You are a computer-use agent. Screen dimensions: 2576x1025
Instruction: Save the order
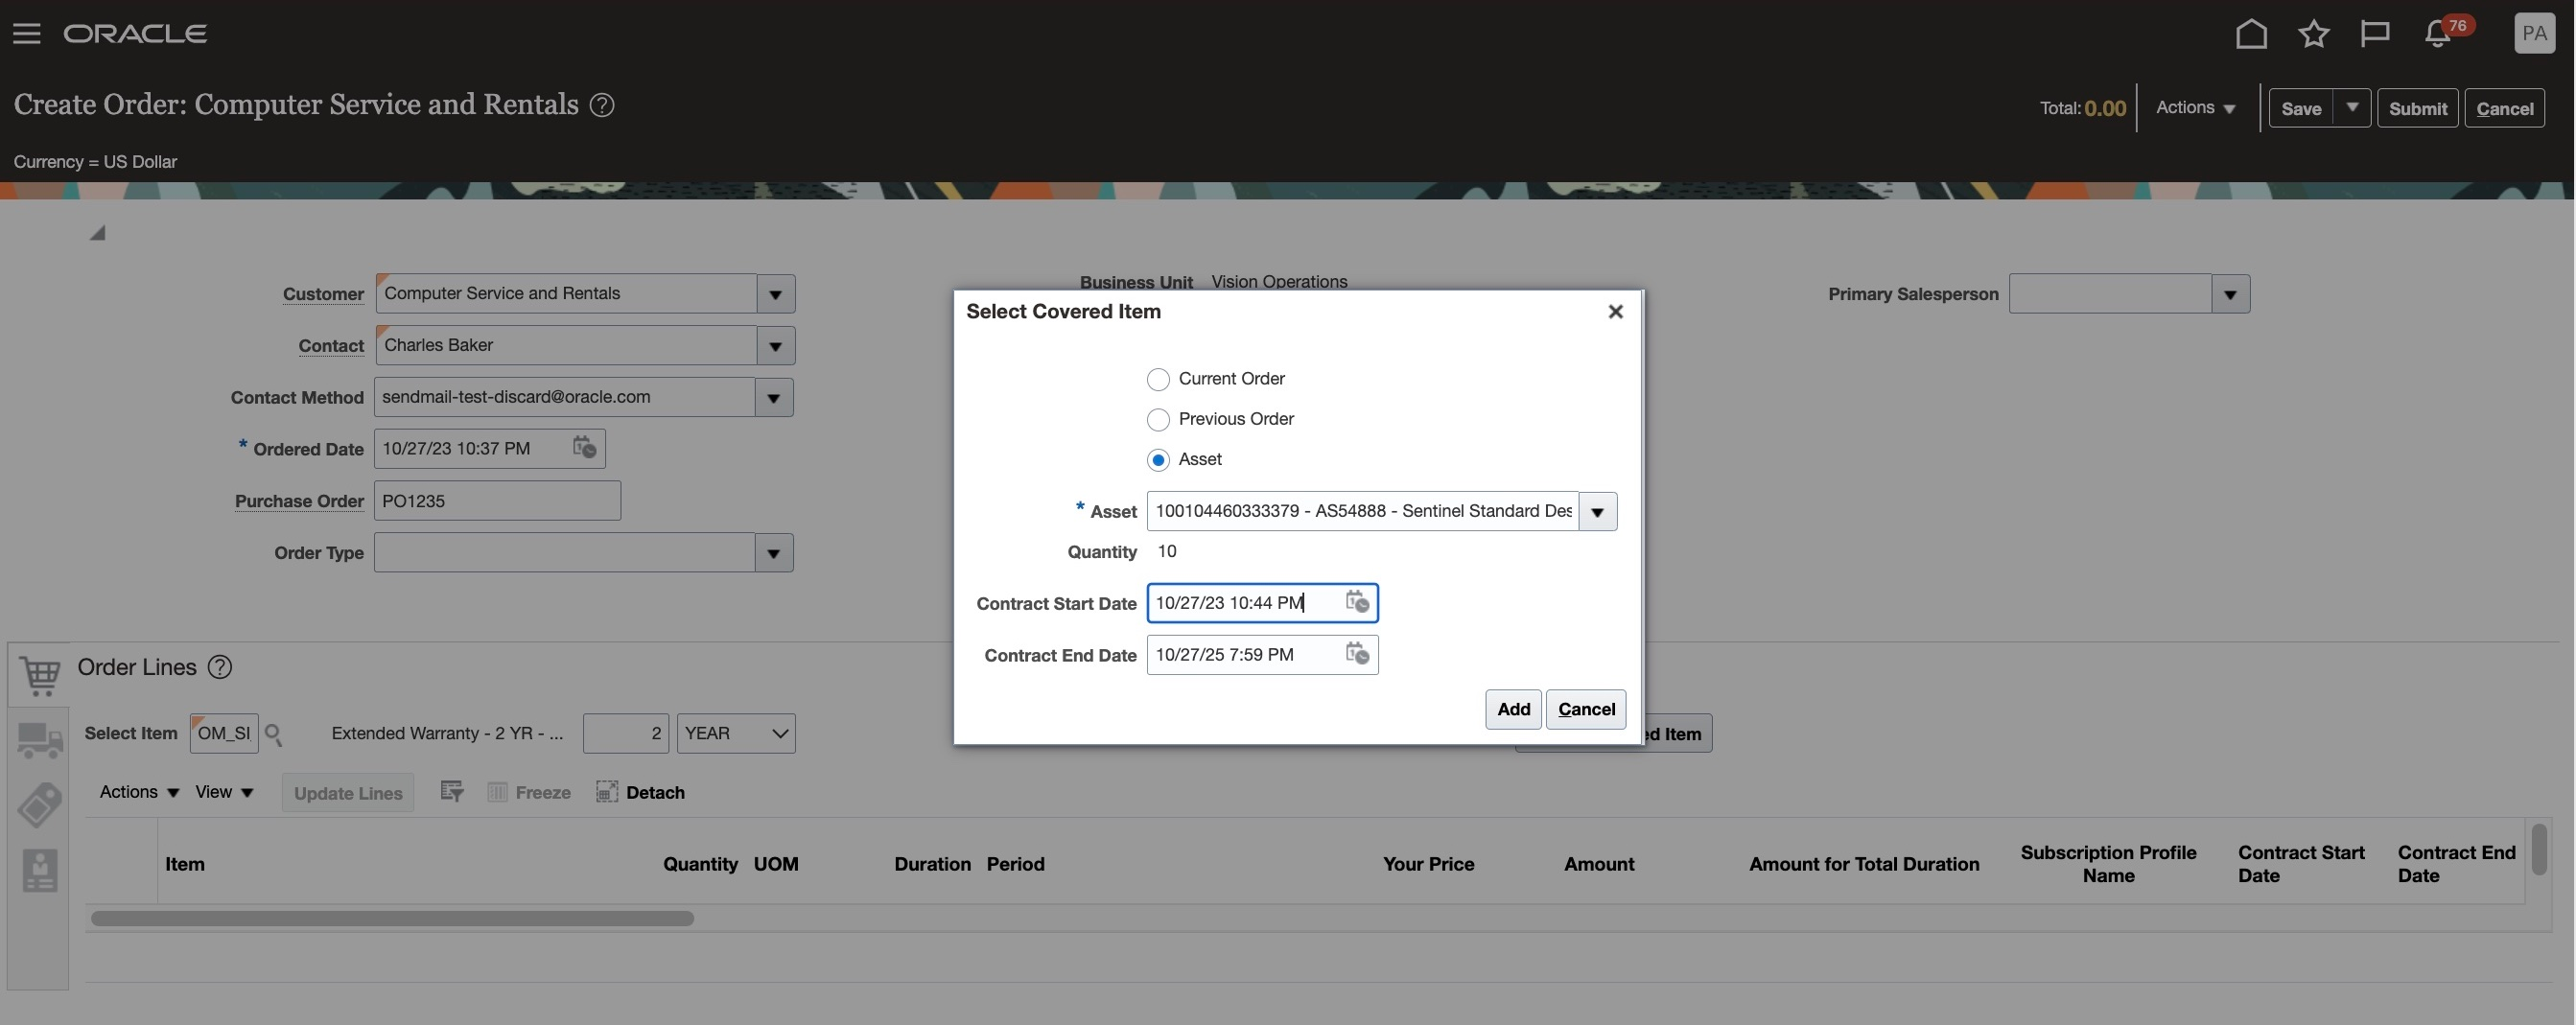tap(2301, 108)
